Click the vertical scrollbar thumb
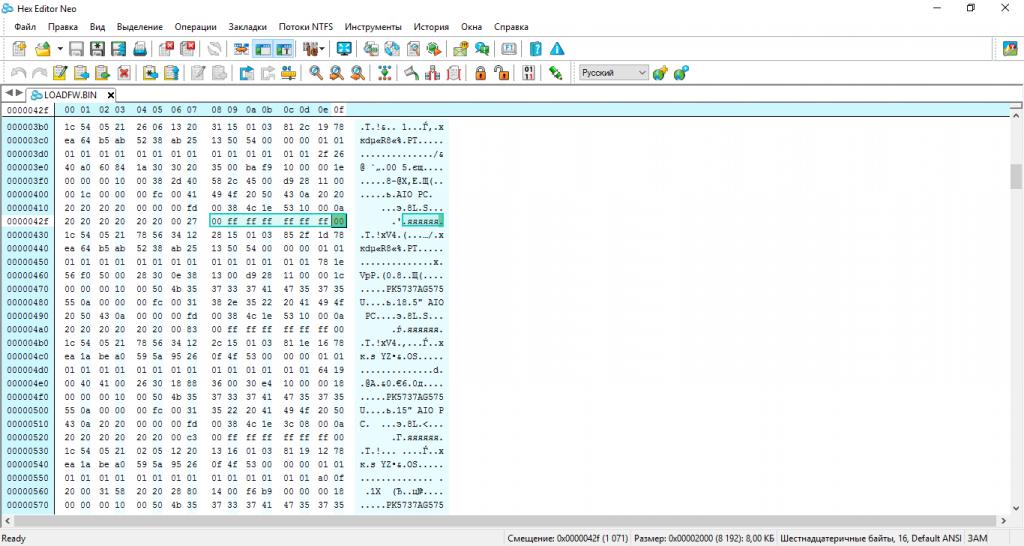 pyautogui.click(x=1016, y=176)
